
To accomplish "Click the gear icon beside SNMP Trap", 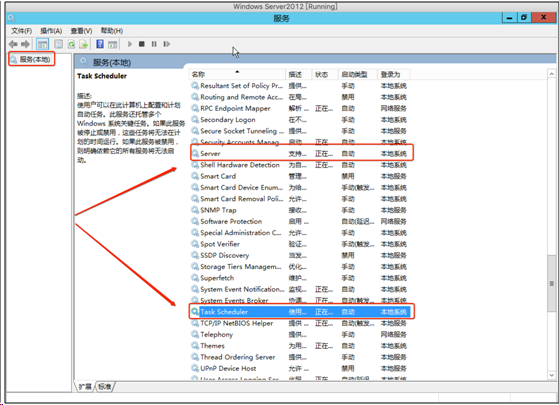I will click(195, 210).
